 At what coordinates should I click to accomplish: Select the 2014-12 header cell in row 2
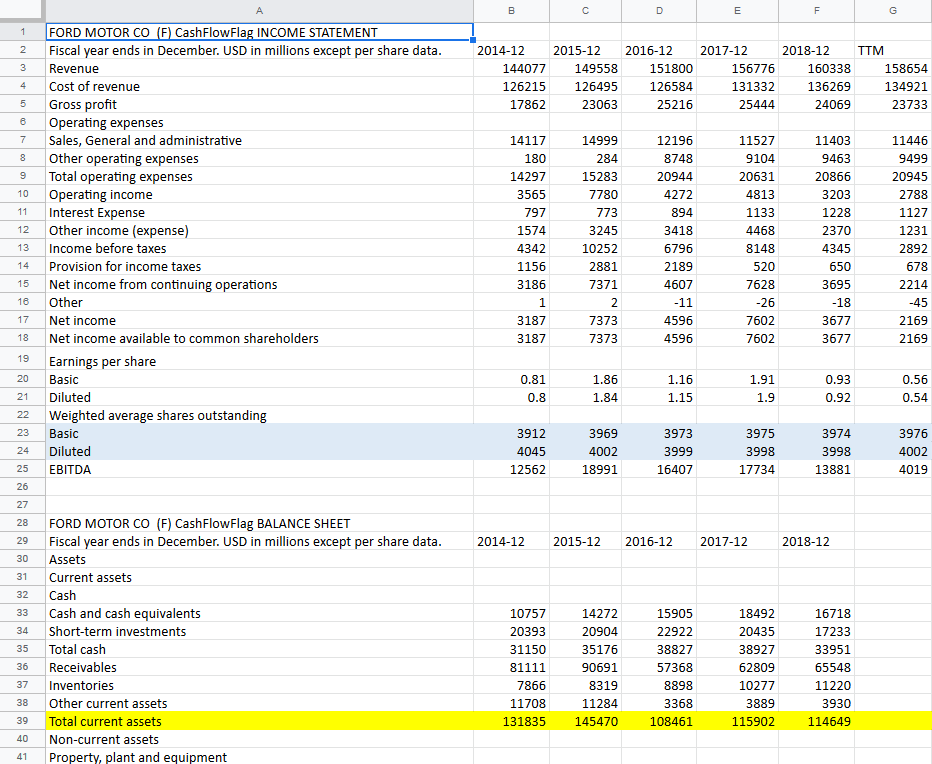click(511, 50)
